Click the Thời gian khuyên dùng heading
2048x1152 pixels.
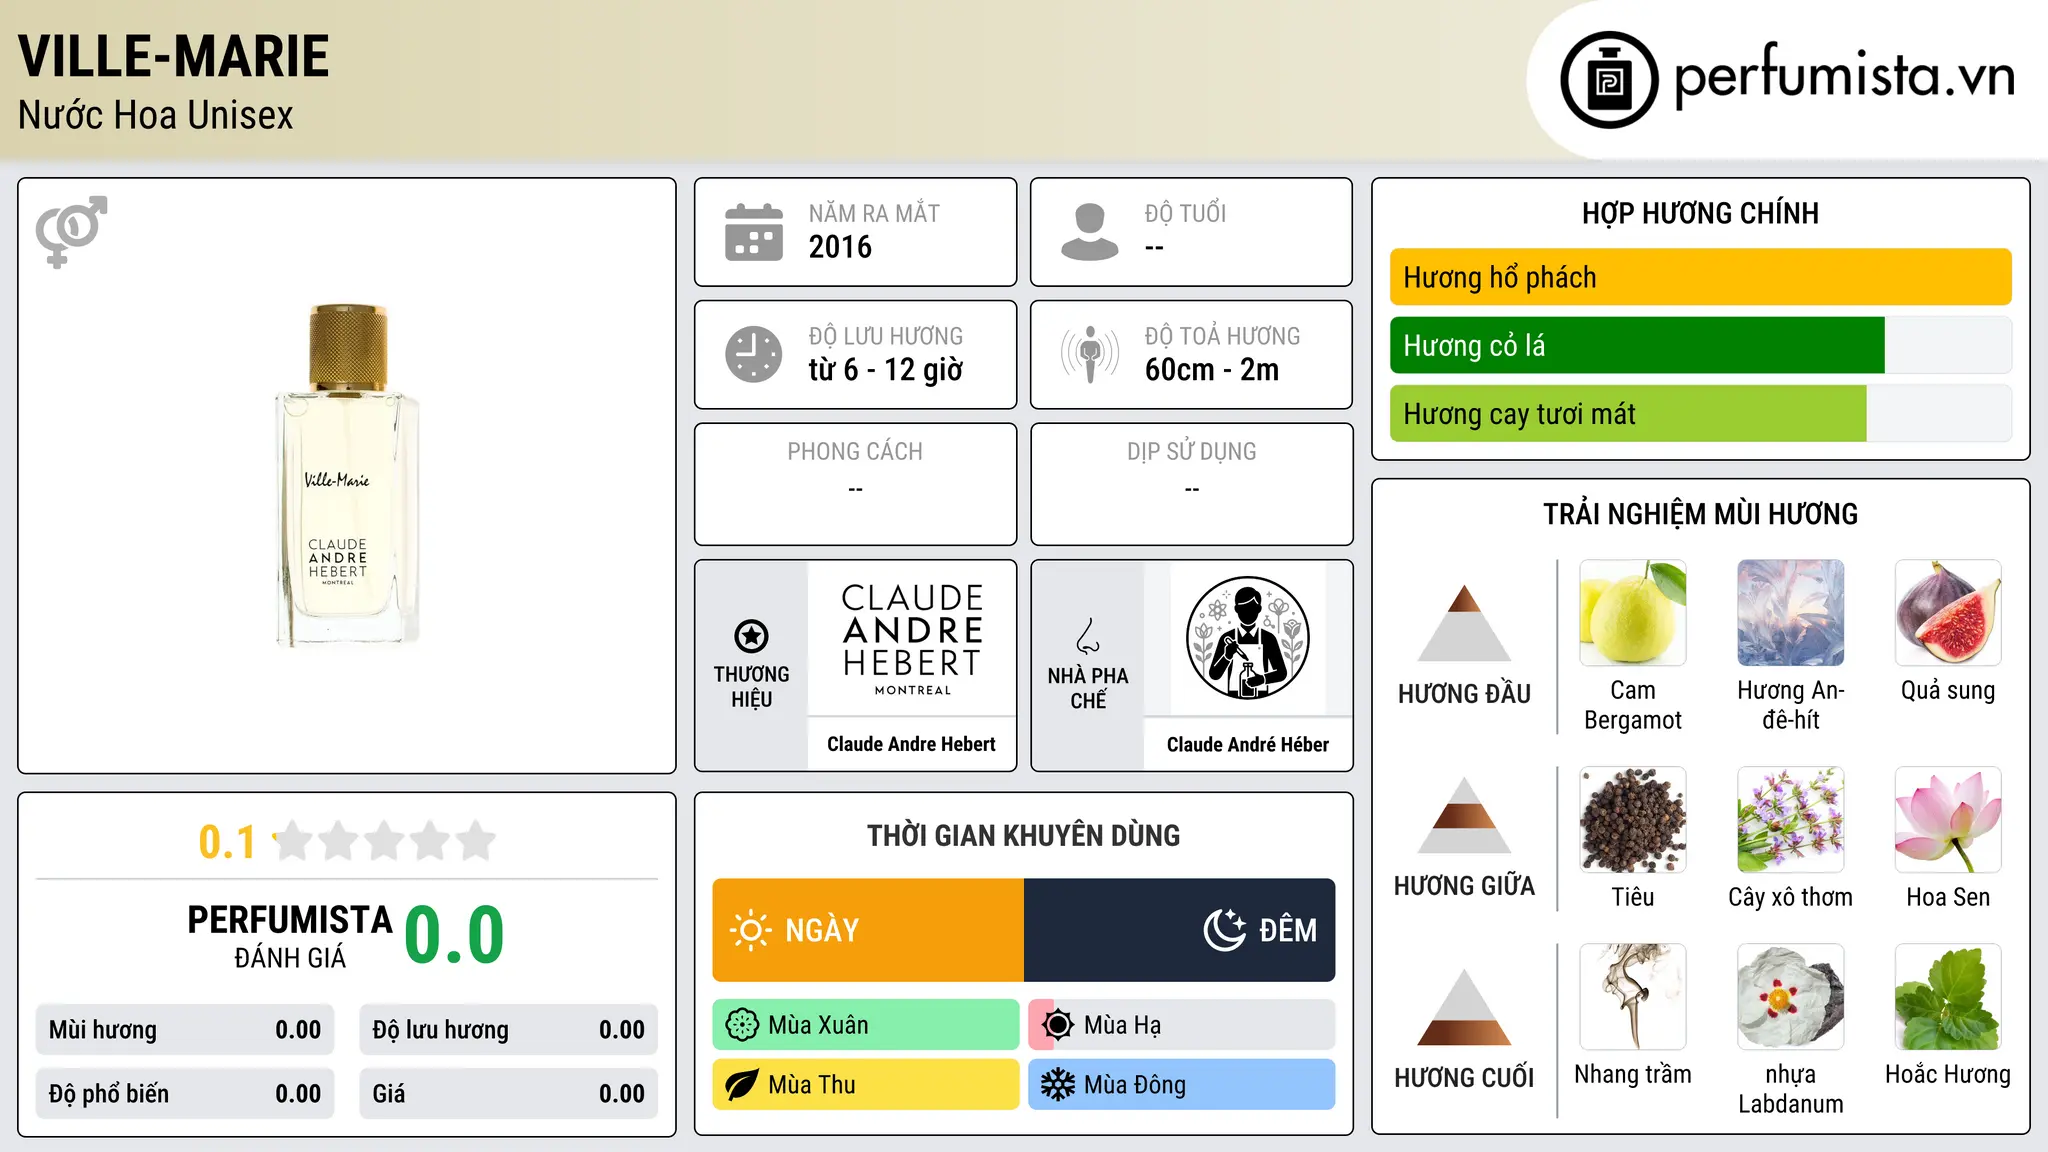(x=1024, y=835)
